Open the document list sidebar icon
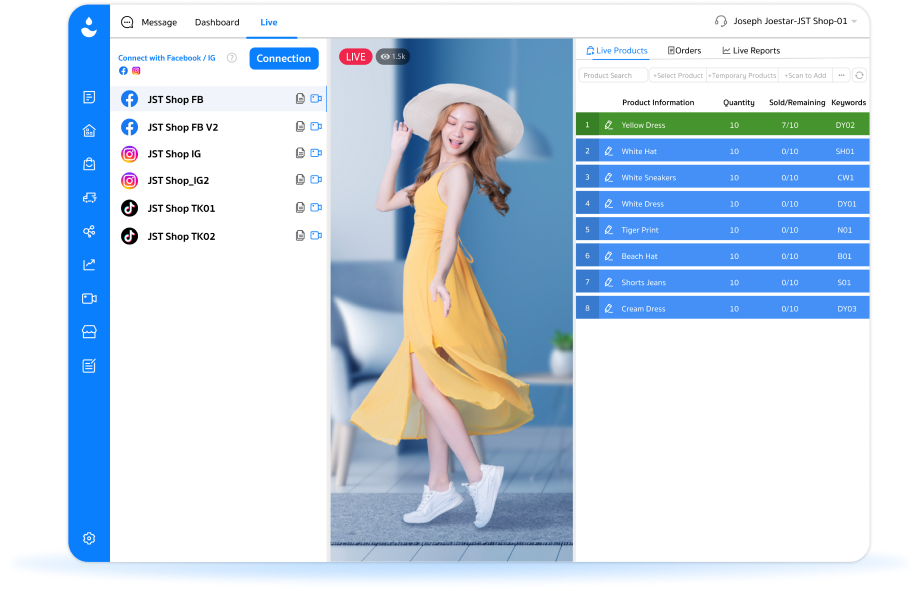This screenshot has height=591, width=919. click(89, 97)
